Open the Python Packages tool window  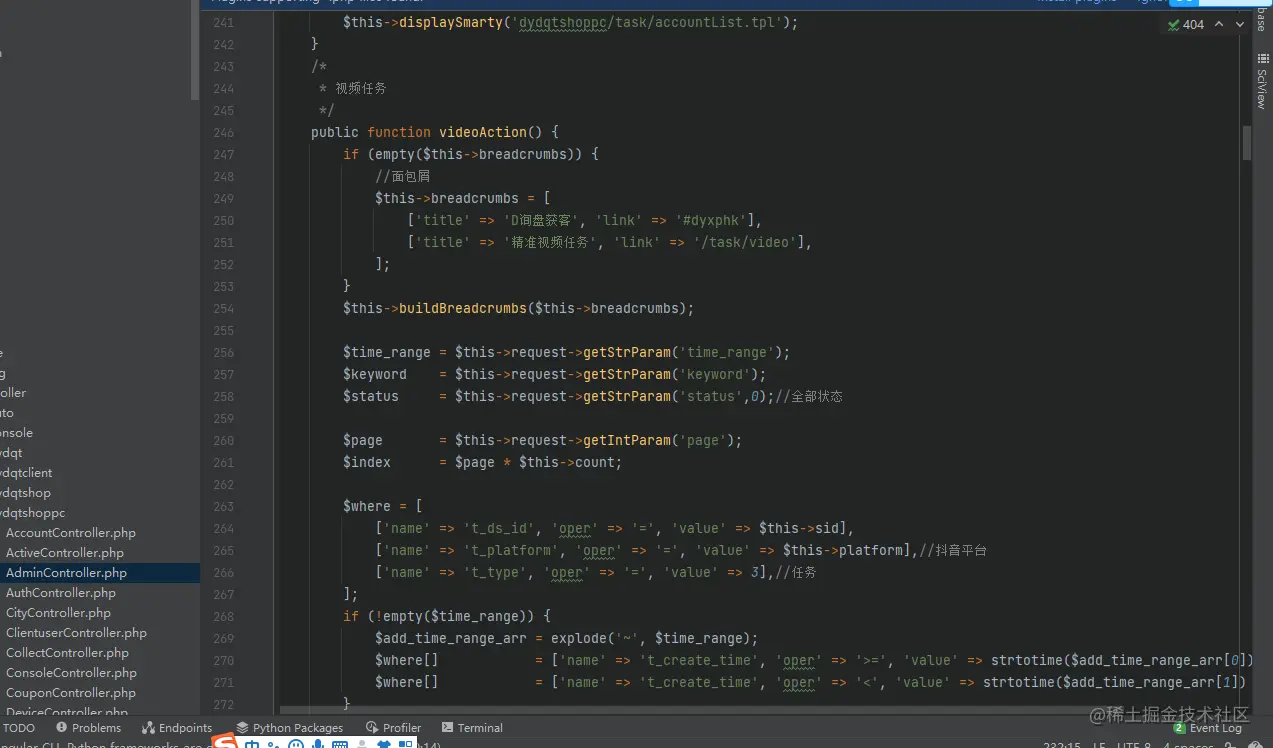click(289, 728)
